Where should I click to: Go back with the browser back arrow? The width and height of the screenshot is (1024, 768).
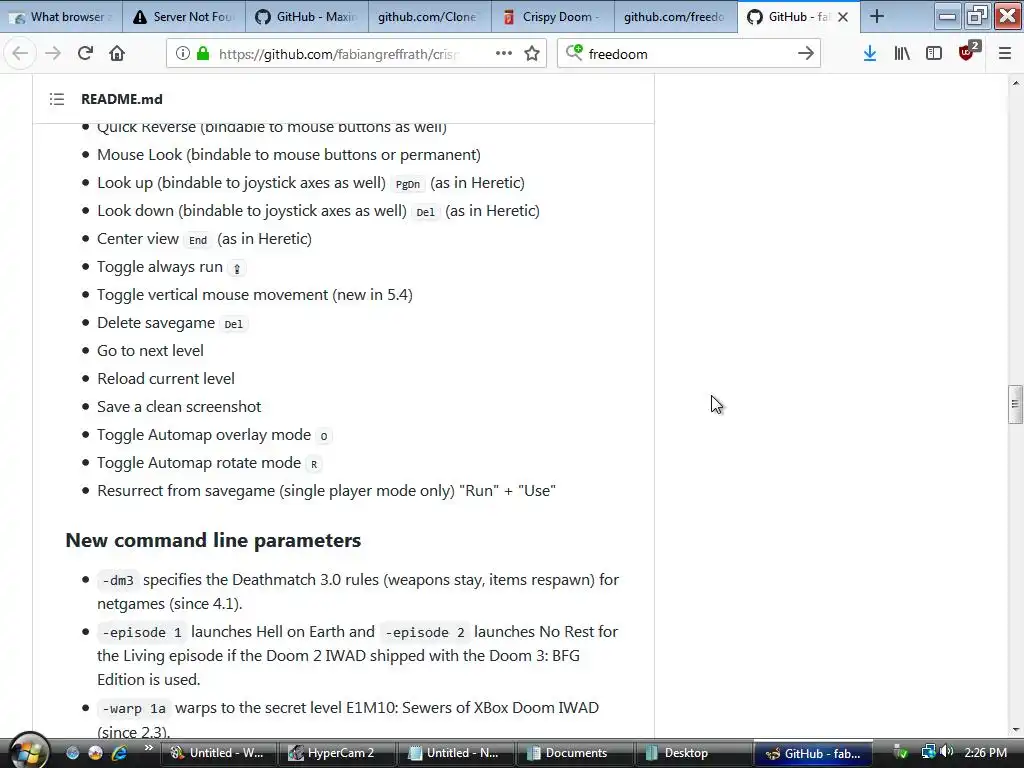(x=20, y=54)
